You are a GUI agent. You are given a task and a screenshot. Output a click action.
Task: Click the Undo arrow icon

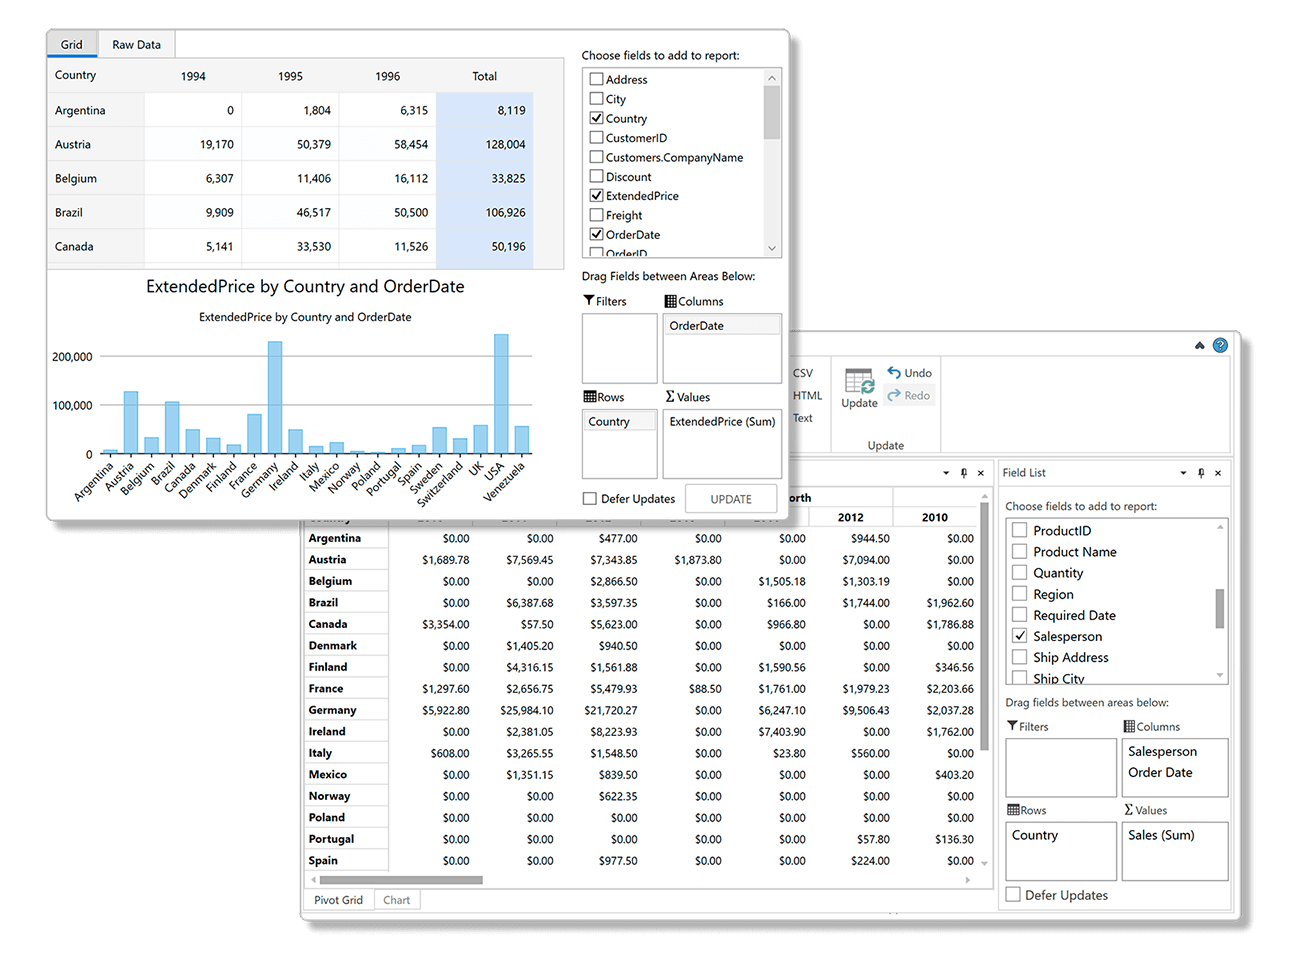[894, 371]
